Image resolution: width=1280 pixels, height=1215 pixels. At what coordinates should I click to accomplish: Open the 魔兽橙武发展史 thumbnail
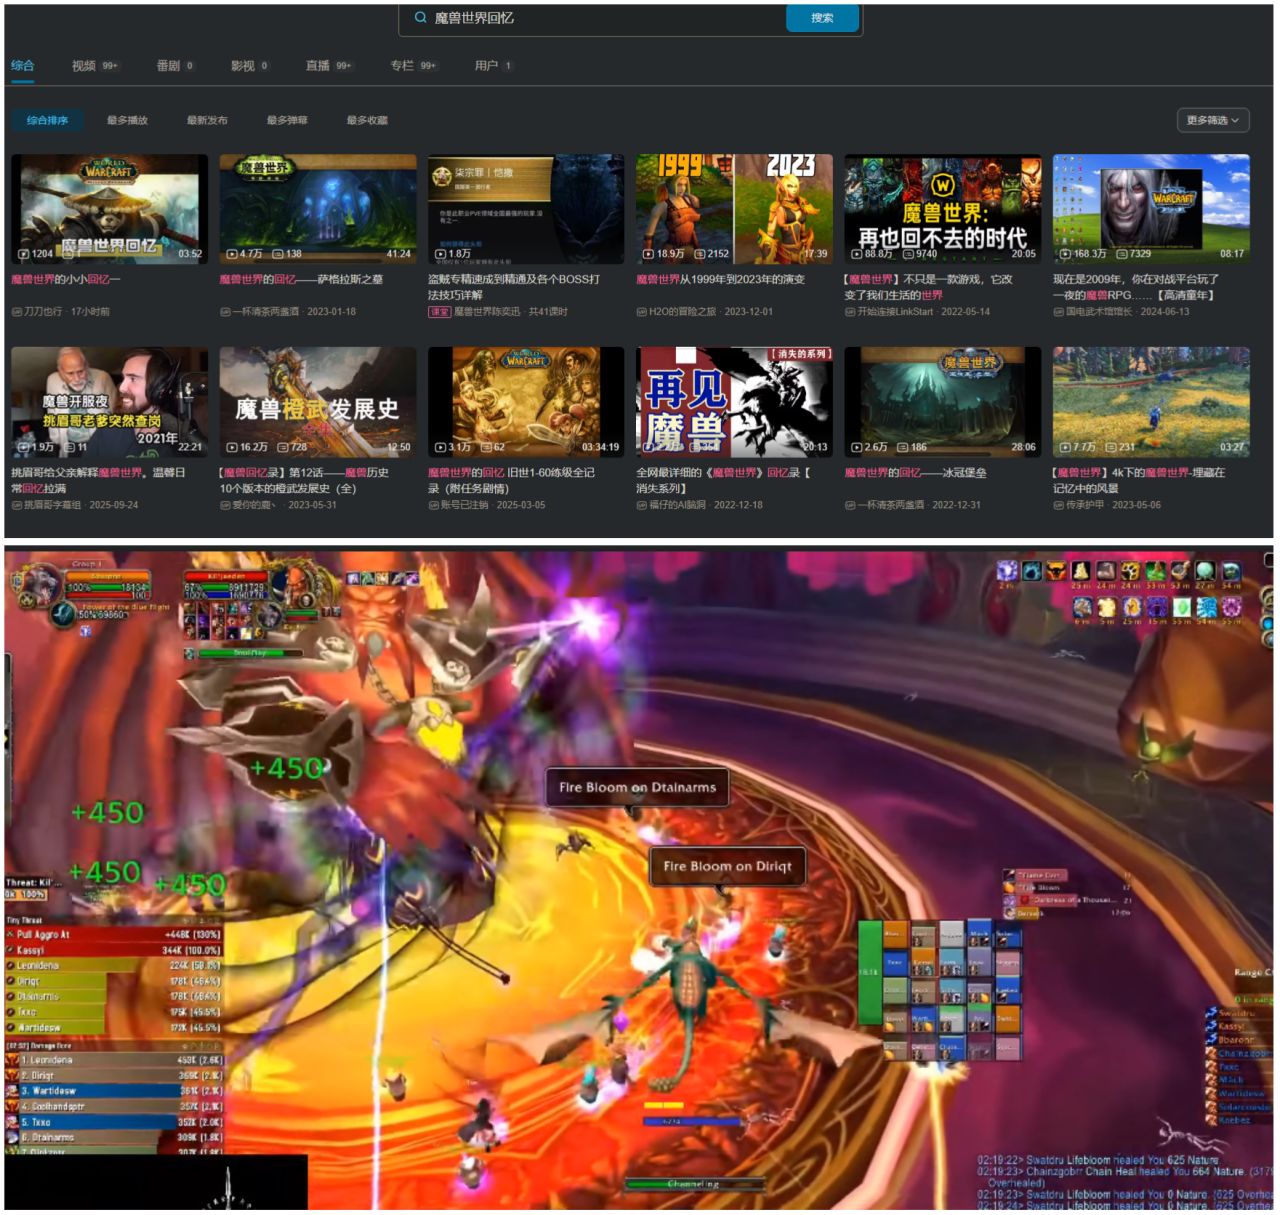click(x=318, y=401)
